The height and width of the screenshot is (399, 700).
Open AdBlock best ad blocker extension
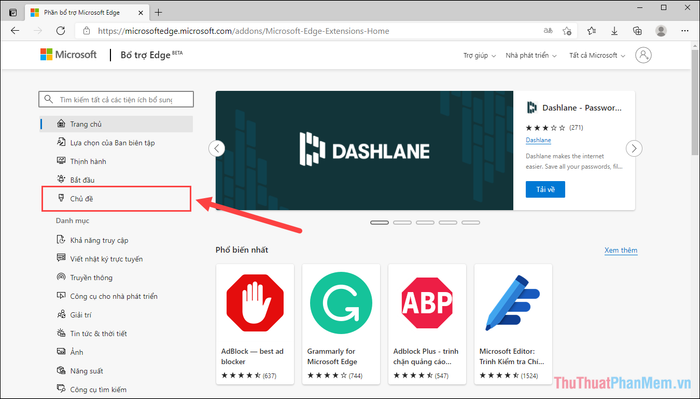pos(255,324)
